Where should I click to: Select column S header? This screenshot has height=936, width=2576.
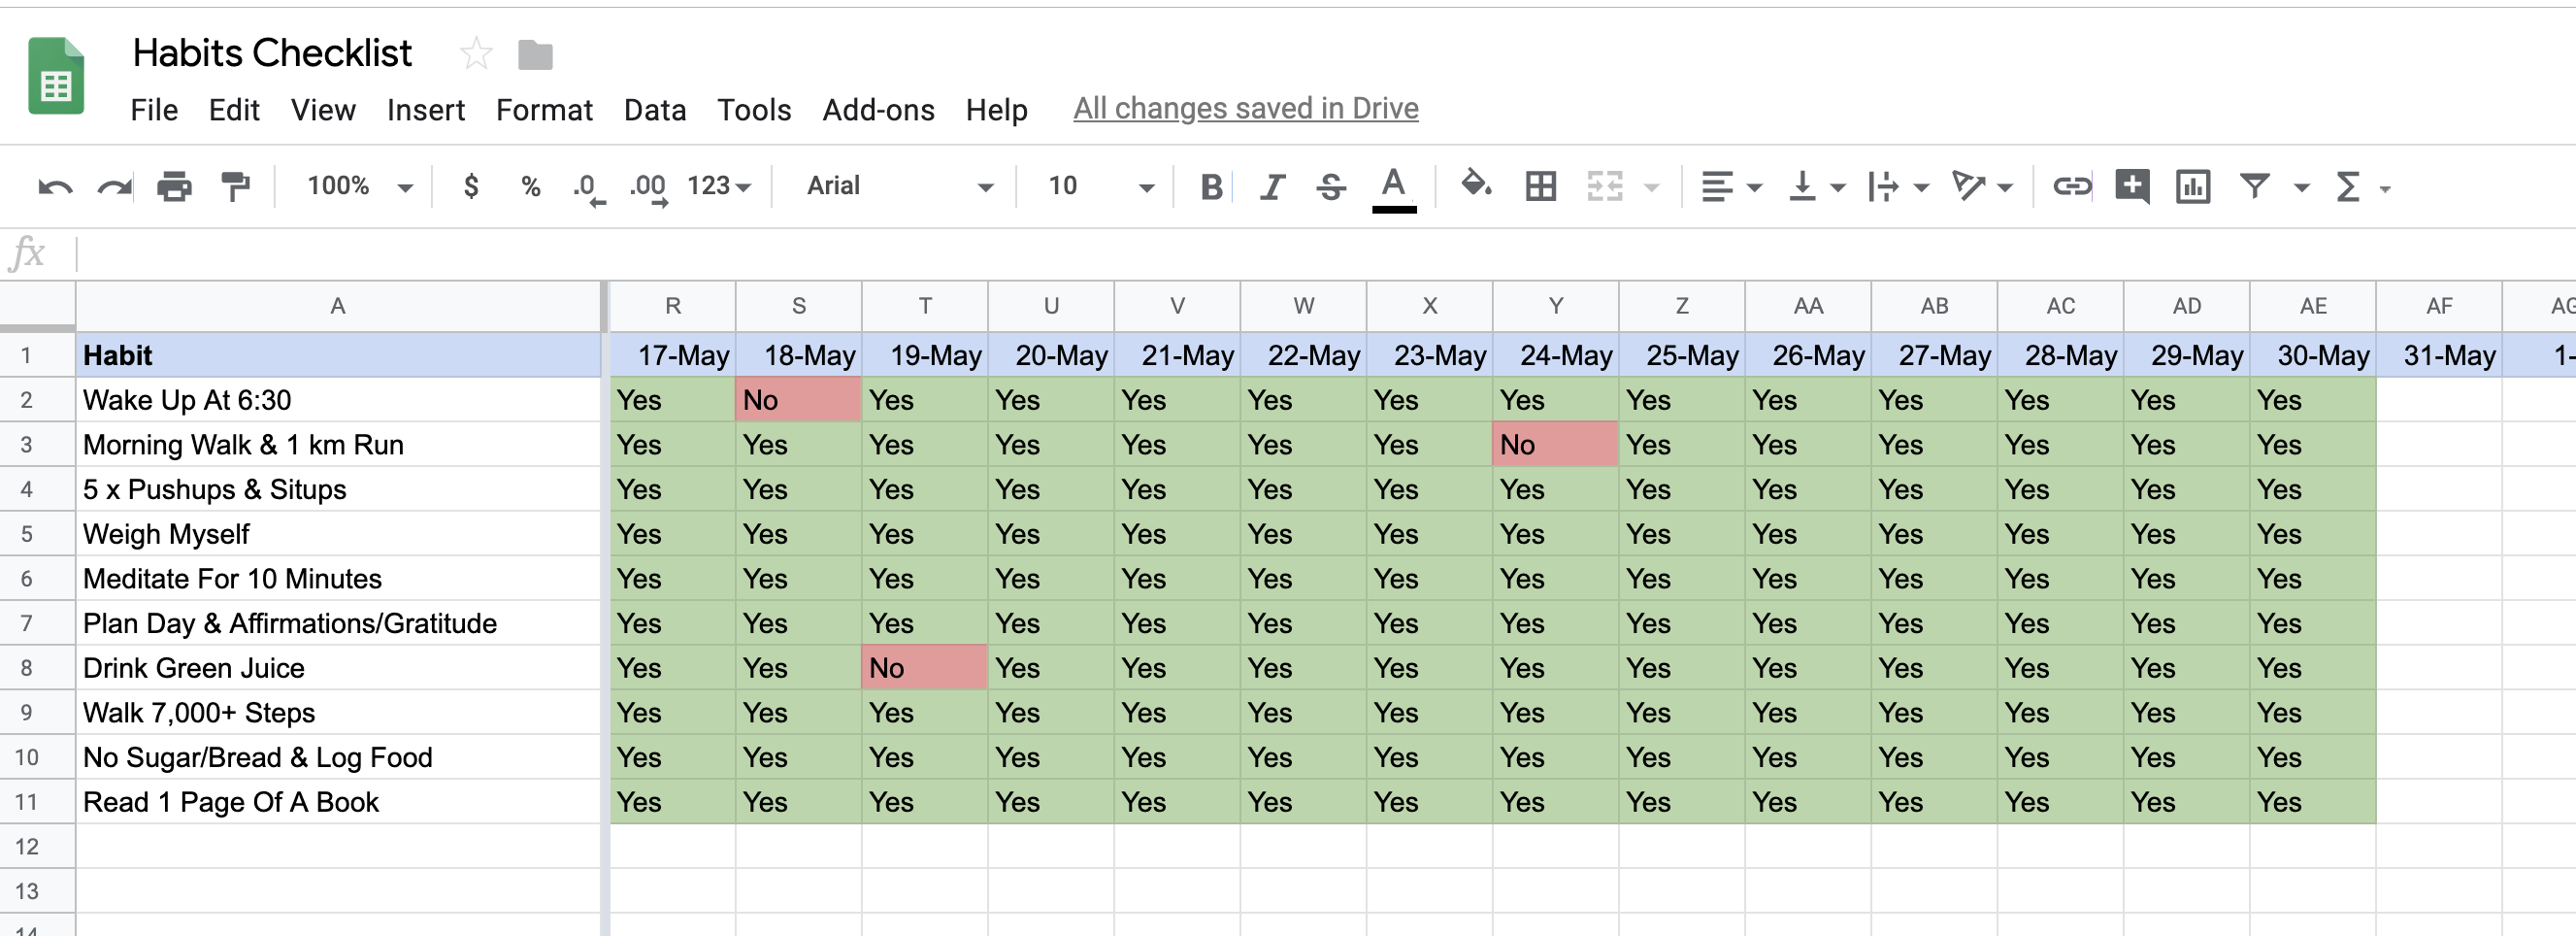point(799,306)
